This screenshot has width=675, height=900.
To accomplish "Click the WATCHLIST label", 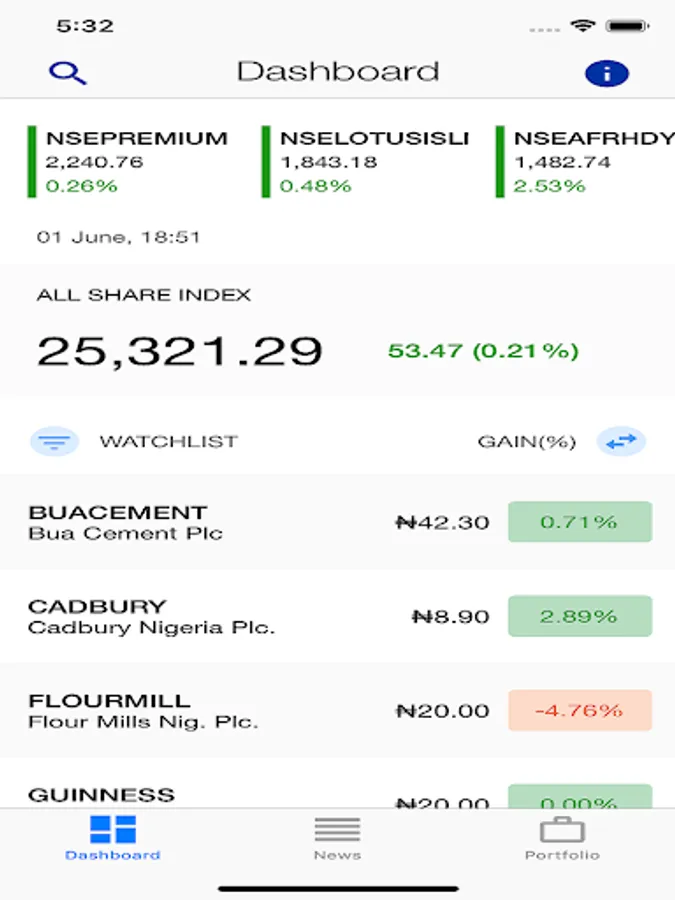I will 168,441.
